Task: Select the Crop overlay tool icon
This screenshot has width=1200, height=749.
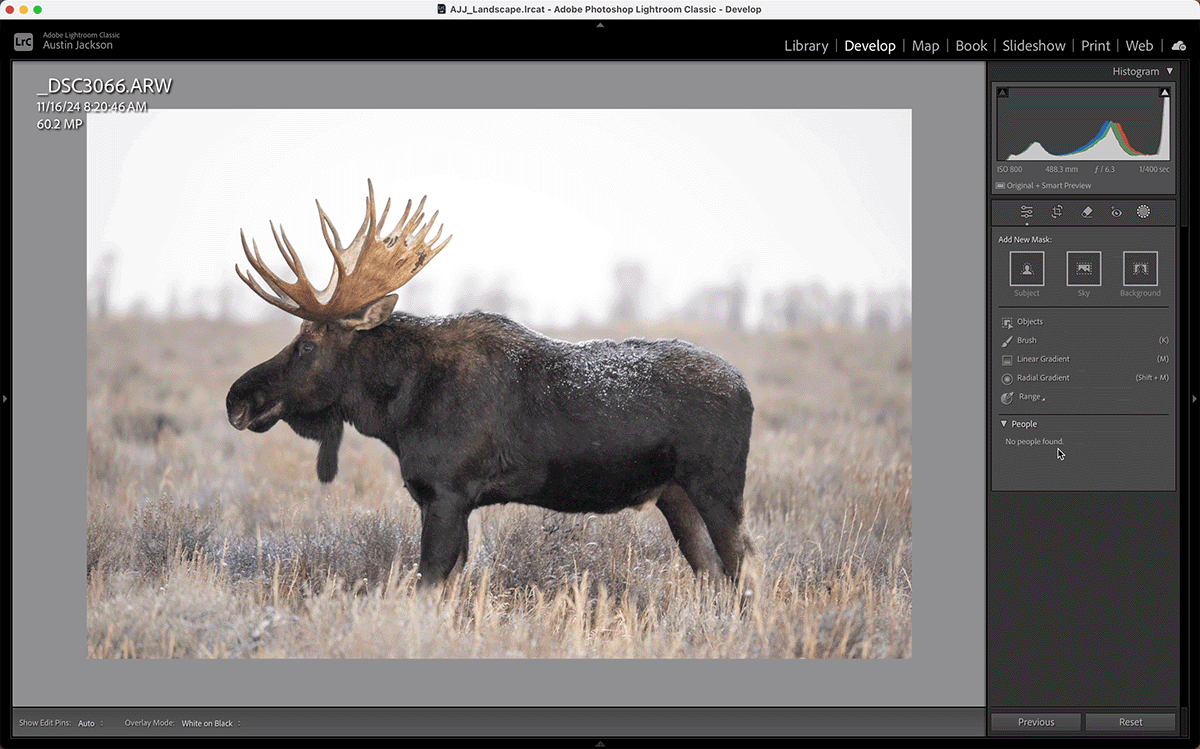Action: pos(1056,212)
